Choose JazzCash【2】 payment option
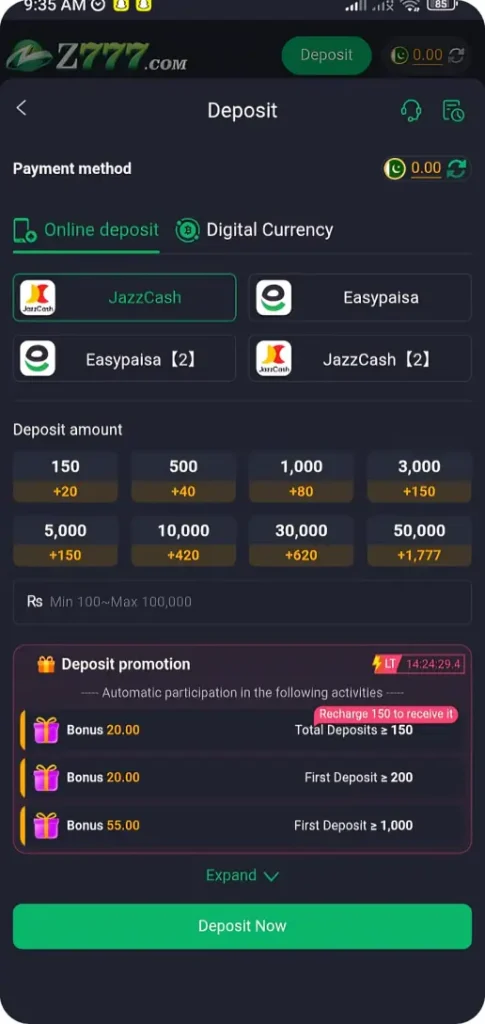This screenshot has width=485, height=1024. point(360,359)
